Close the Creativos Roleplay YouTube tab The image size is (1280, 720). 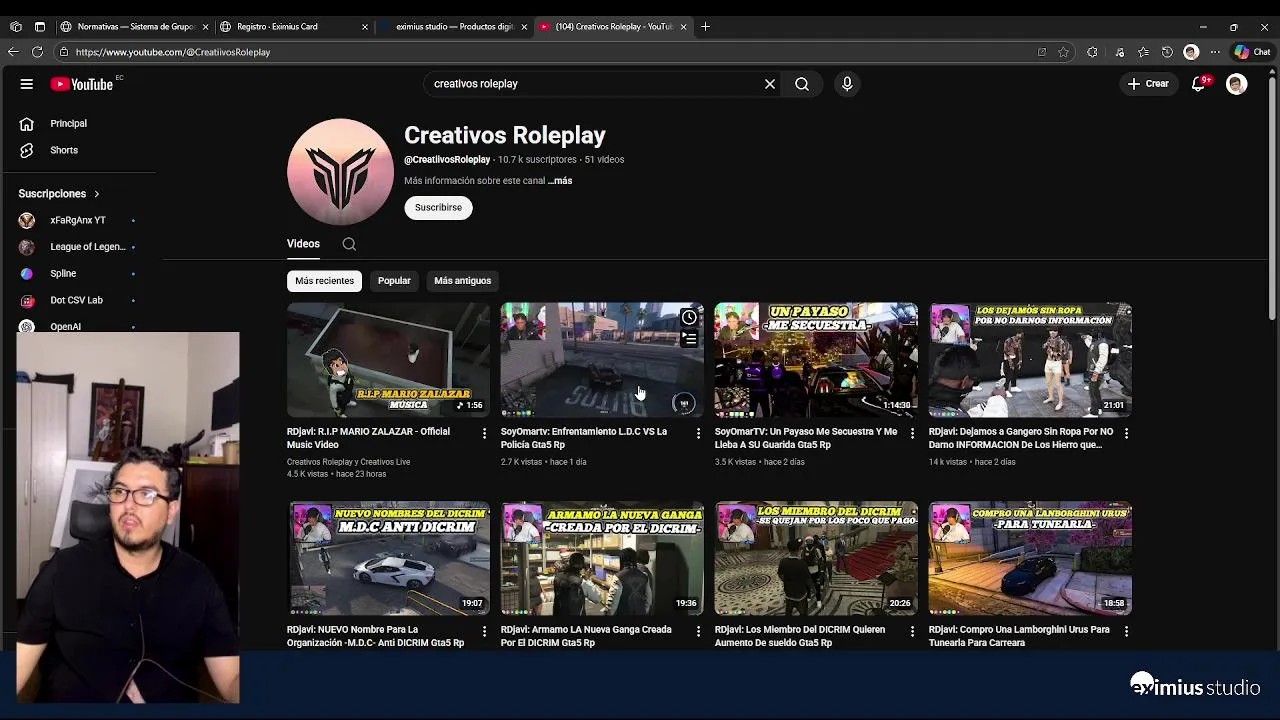pyautogui.click(x=684, y=27)
